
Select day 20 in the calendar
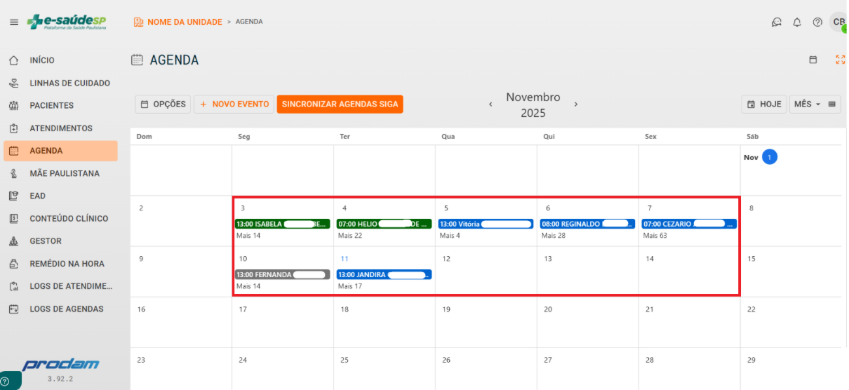(548, 309)
